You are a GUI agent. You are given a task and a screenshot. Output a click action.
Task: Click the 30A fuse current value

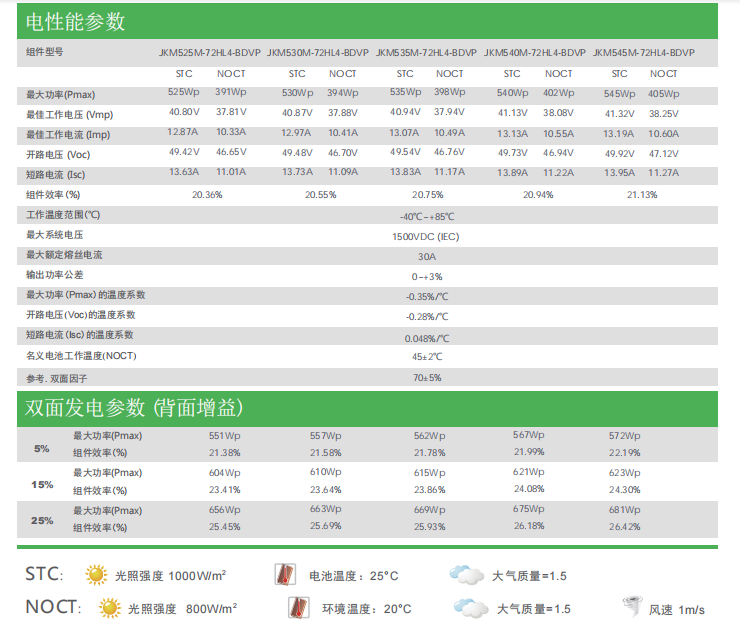point(427,257)
